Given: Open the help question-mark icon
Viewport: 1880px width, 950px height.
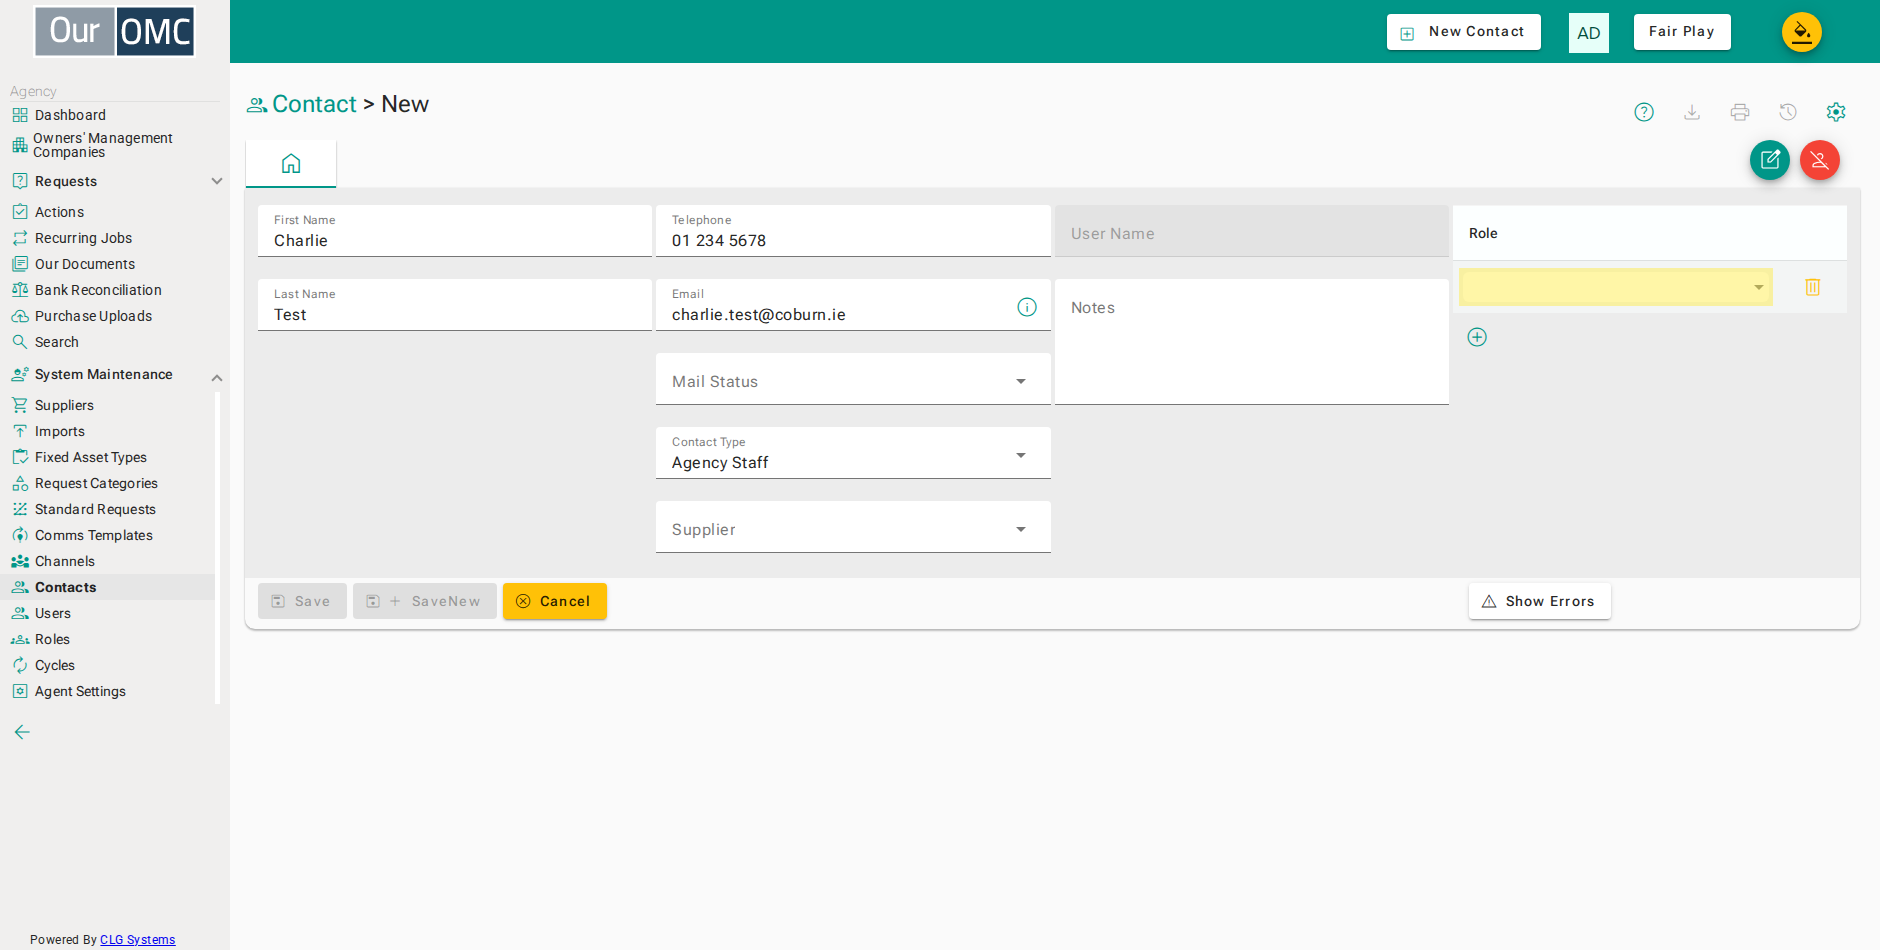Looking at the screenshot, I should [x=1644, y=112].
